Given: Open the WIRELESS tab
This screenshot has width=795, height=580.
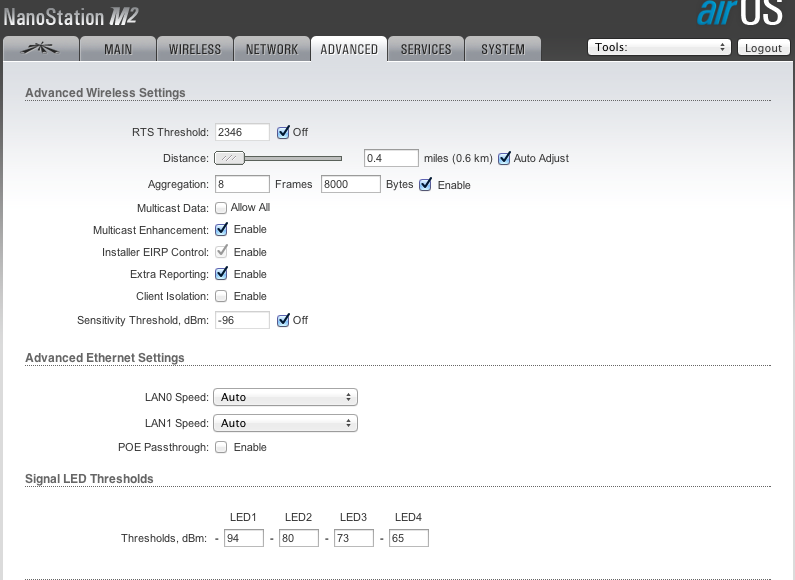Looking at the screenshot, I should tap(195, 49).
